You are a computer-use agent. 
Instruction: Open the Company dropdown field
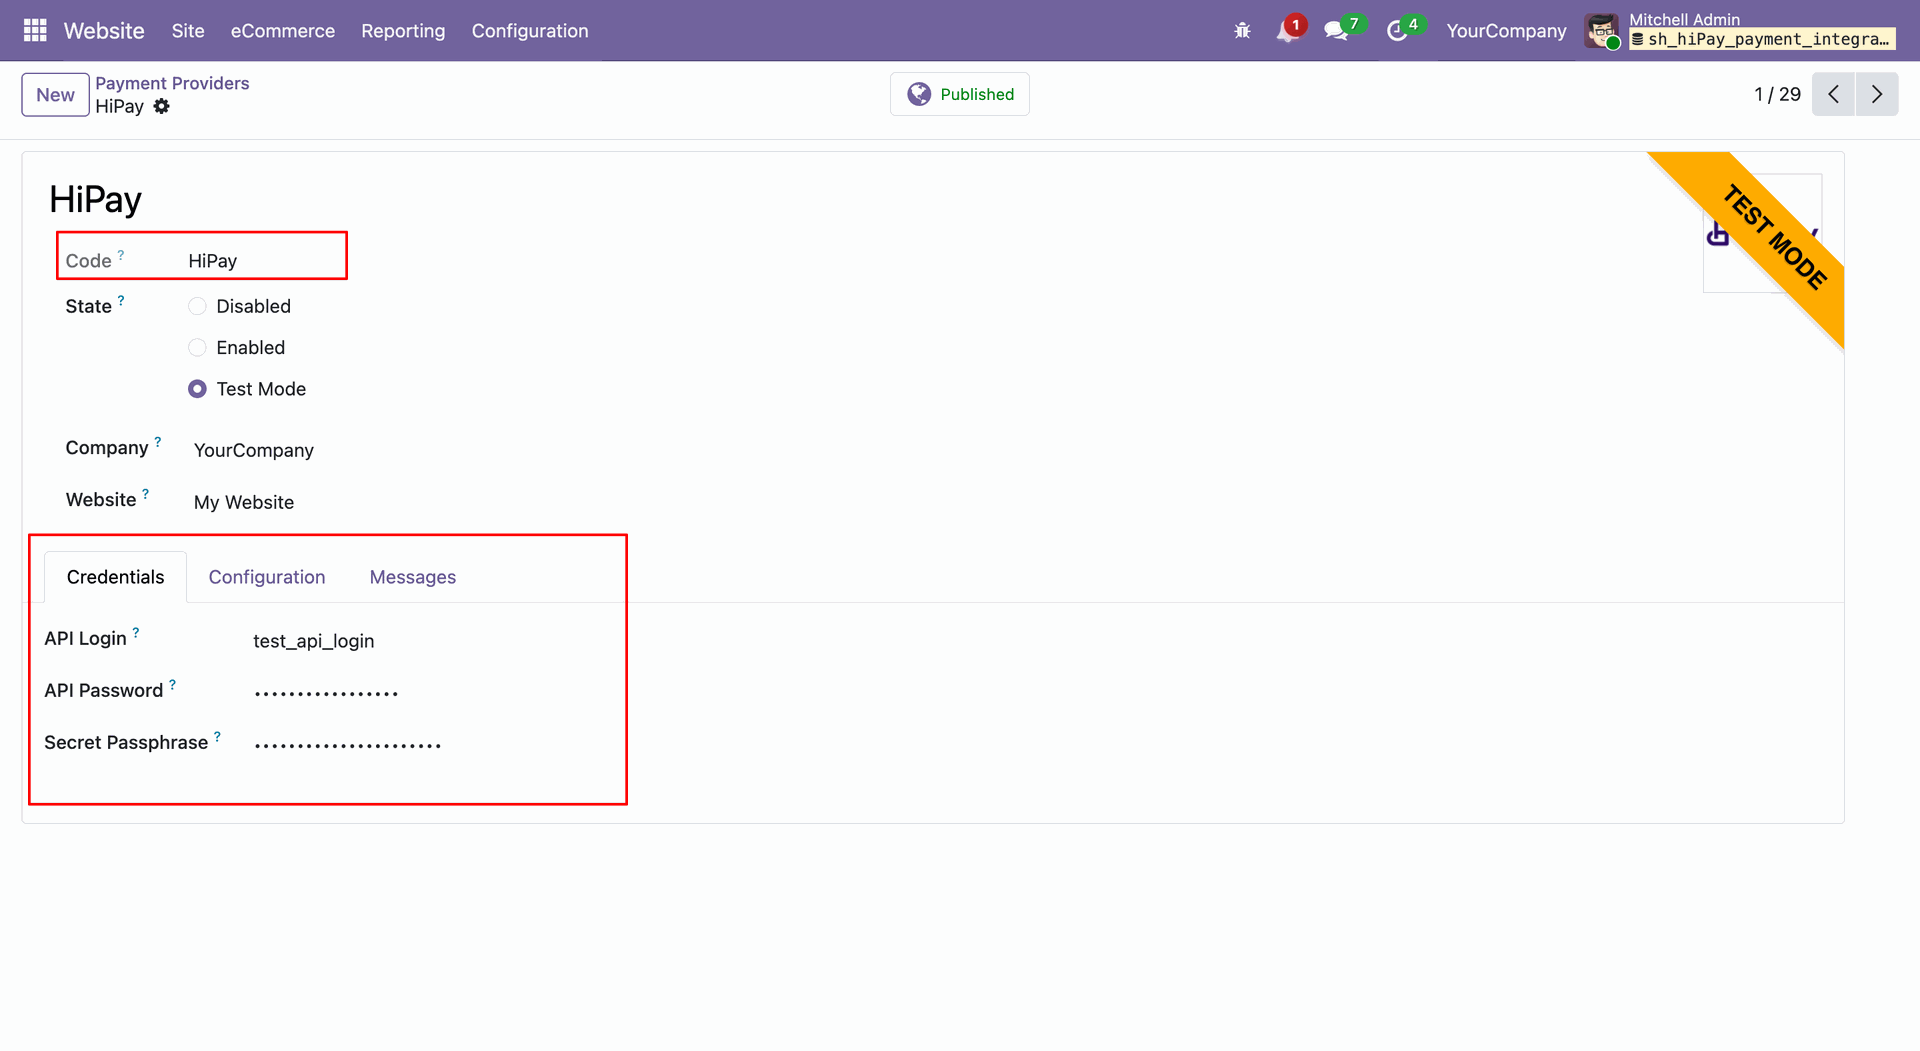point(254,451)
